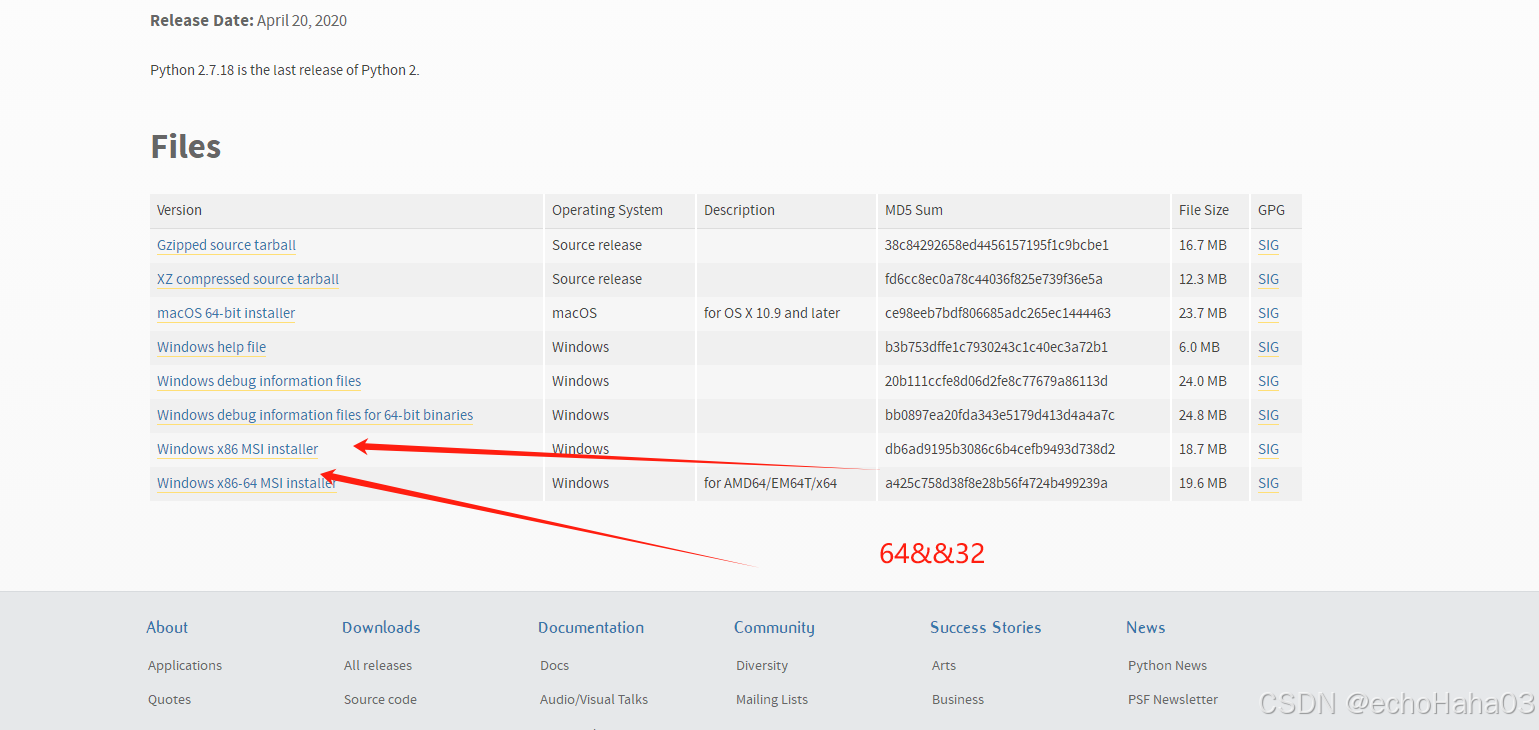Open debug information files for 64-bit binaries

pos(315,415)
